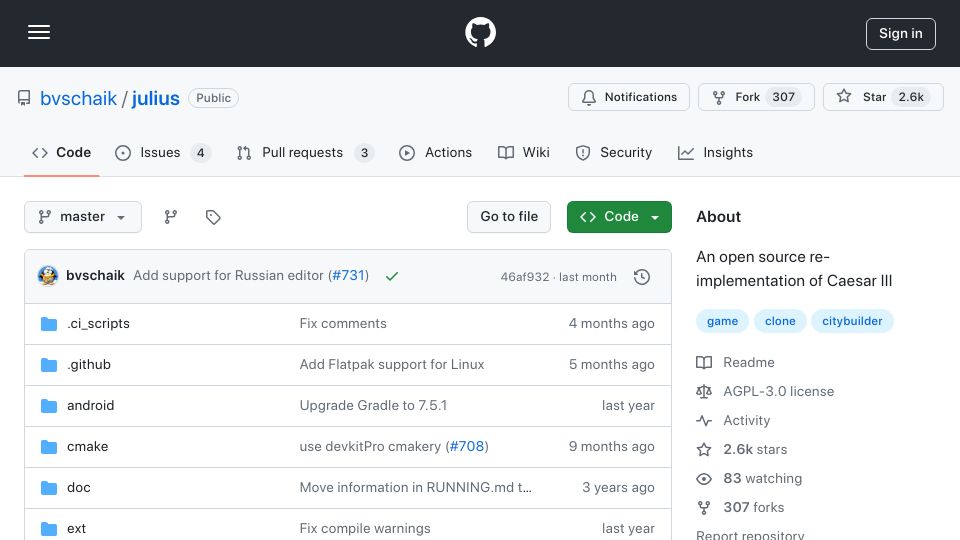960x540 pixels.
Task: Open the .github folder
Action: (x=89, y=364)
